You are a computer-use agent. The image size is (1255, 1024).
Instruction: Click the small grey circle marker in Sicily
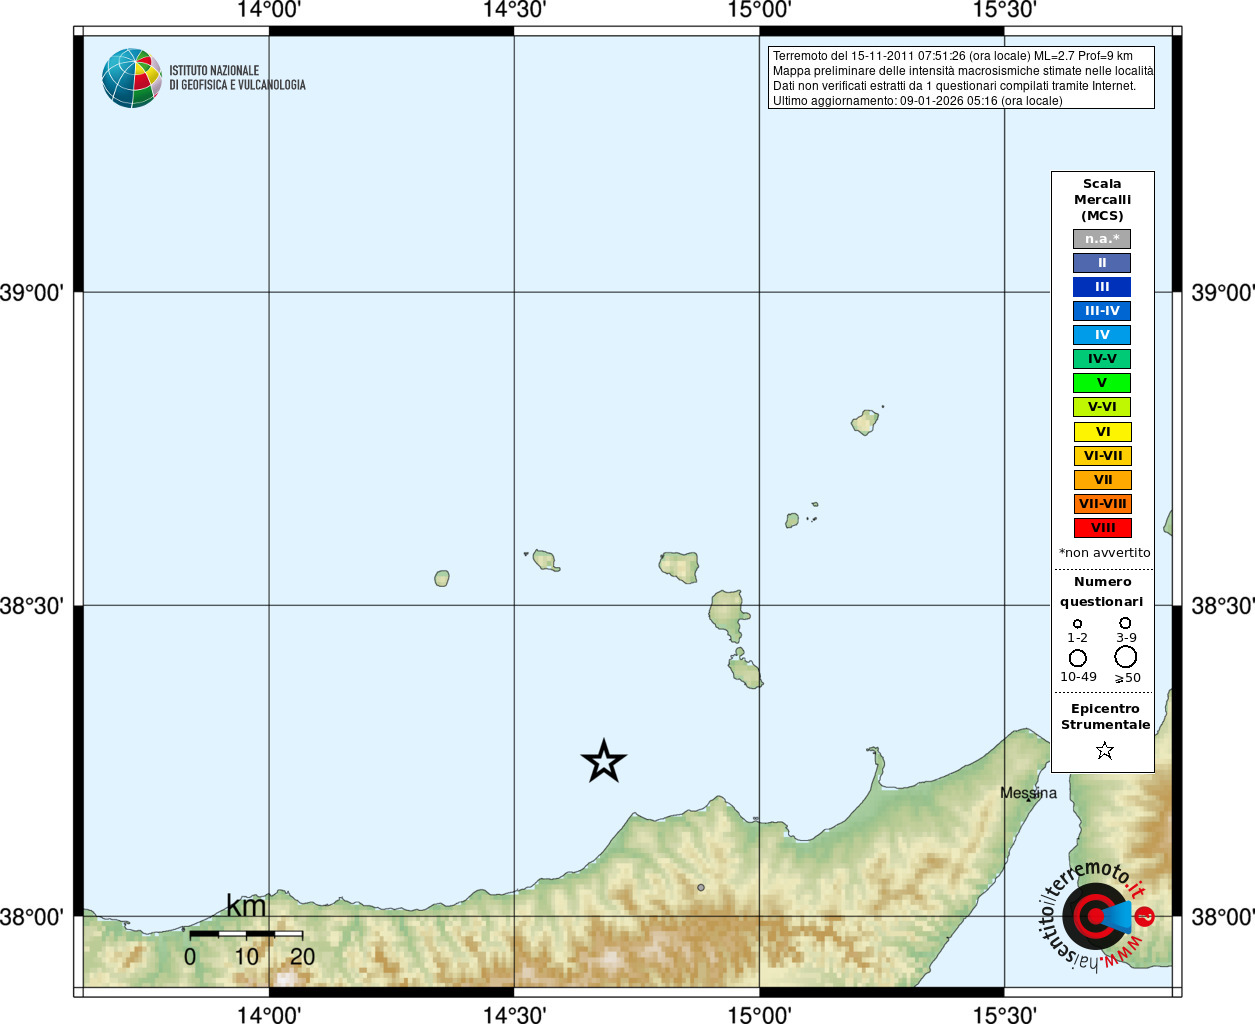tap(701, 887)
